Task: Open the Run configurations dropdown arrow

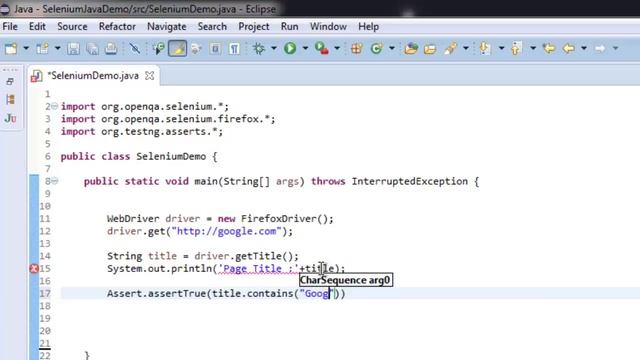Action: click(x=305, y=49)
